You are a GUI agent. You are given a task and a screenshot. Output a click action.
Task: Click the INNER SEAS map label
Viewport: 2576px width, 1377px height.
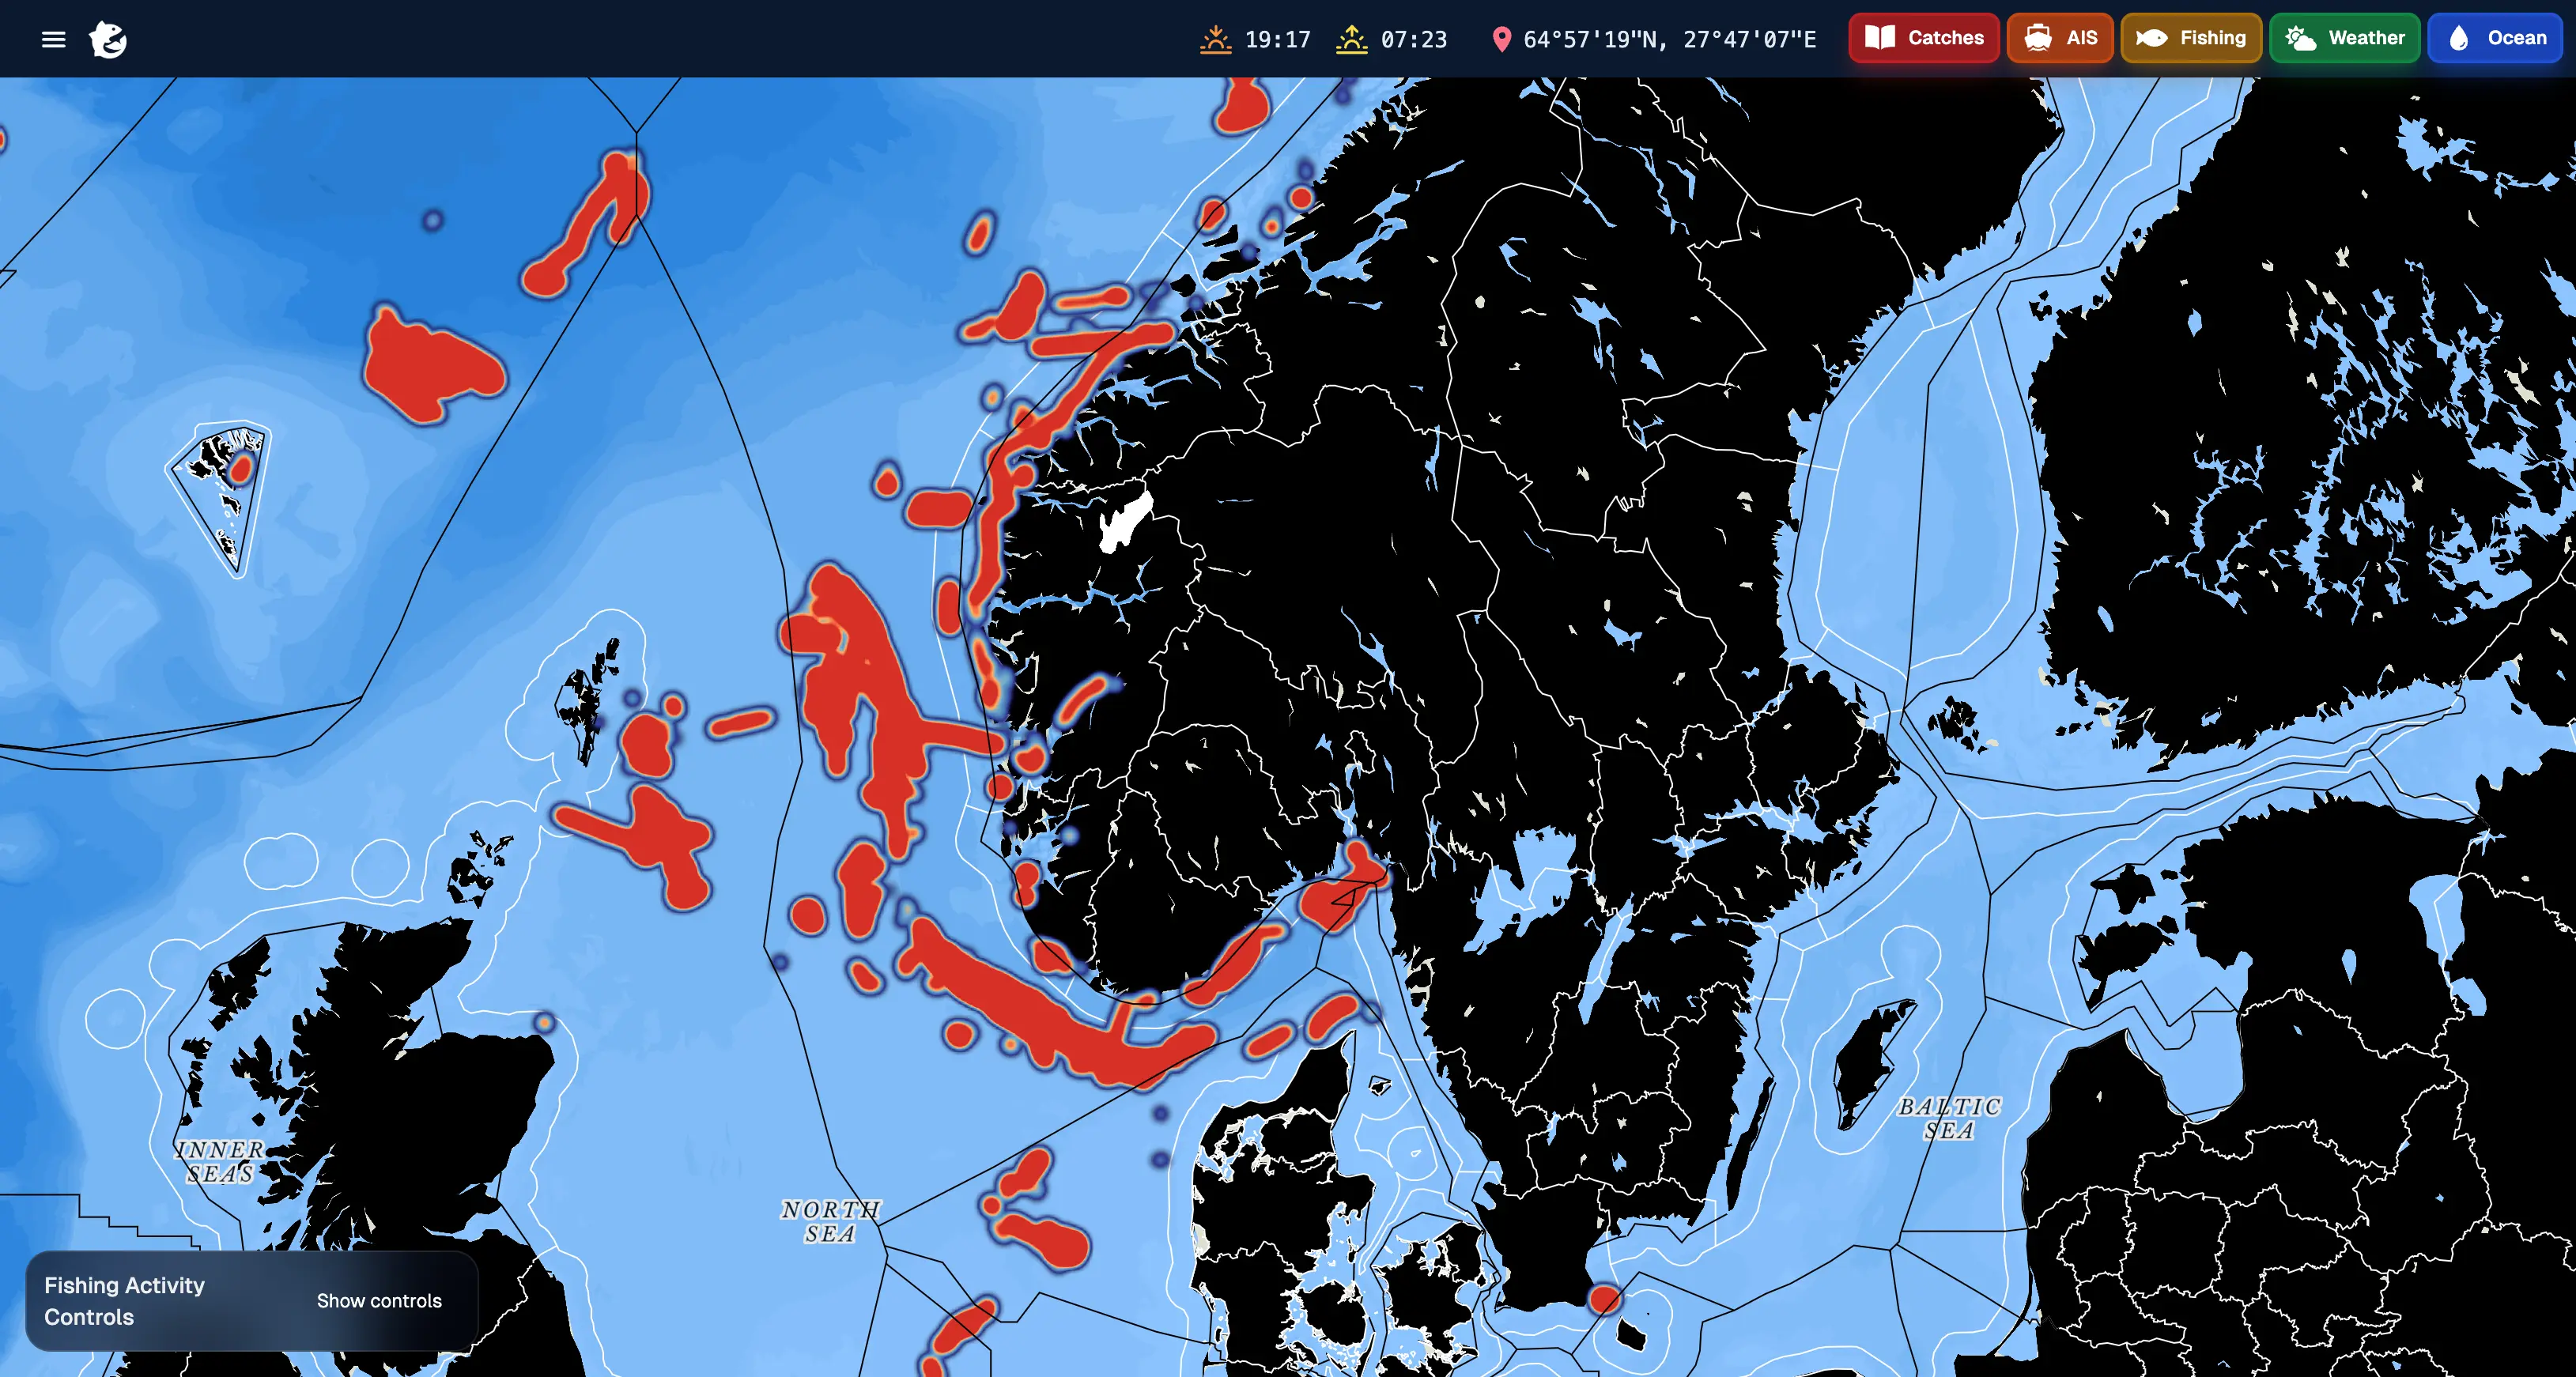point(220,1161)
